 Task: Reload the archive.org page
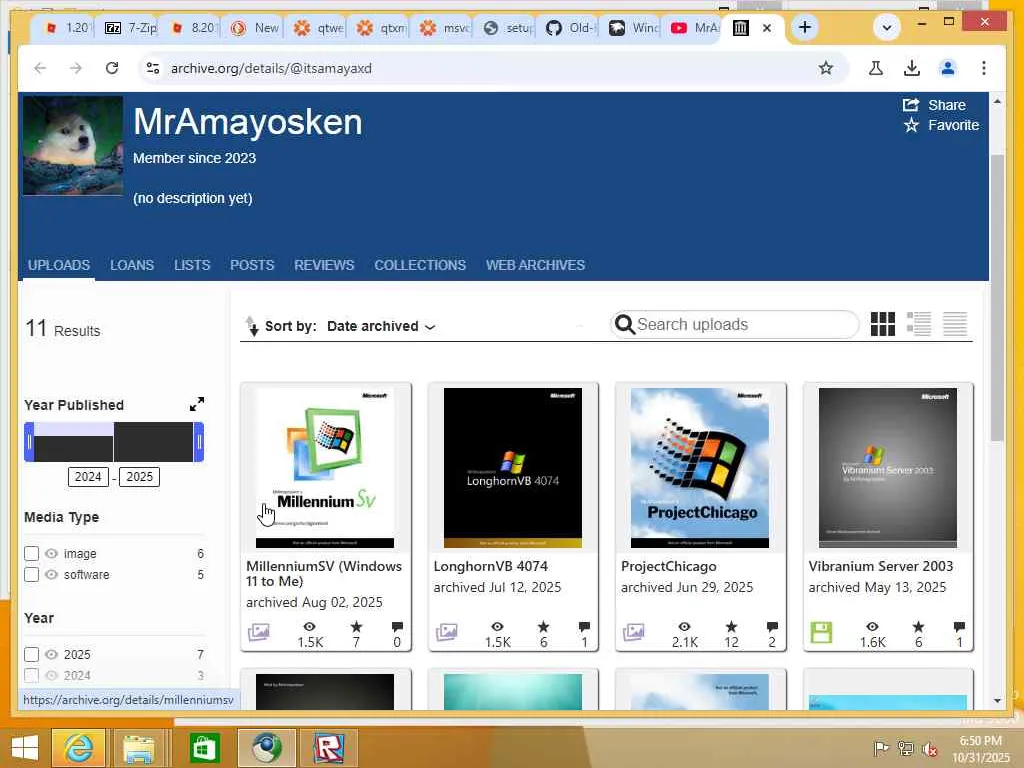click(x=112, y=68)
